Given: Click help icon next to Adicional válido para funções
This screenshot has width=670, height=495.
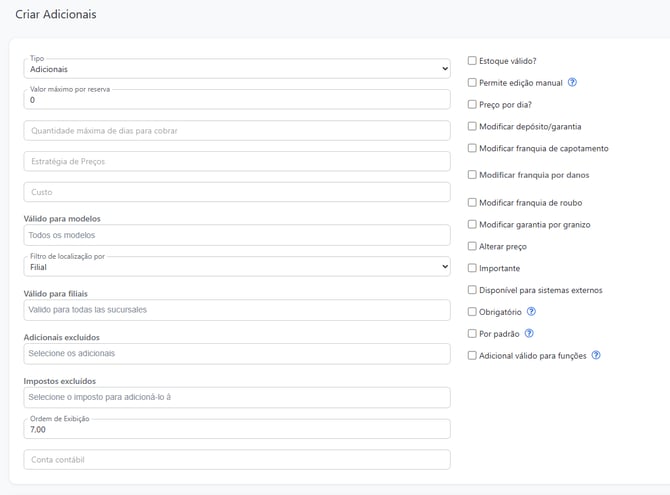Looking at the screenshot, I should pos(596,355).
